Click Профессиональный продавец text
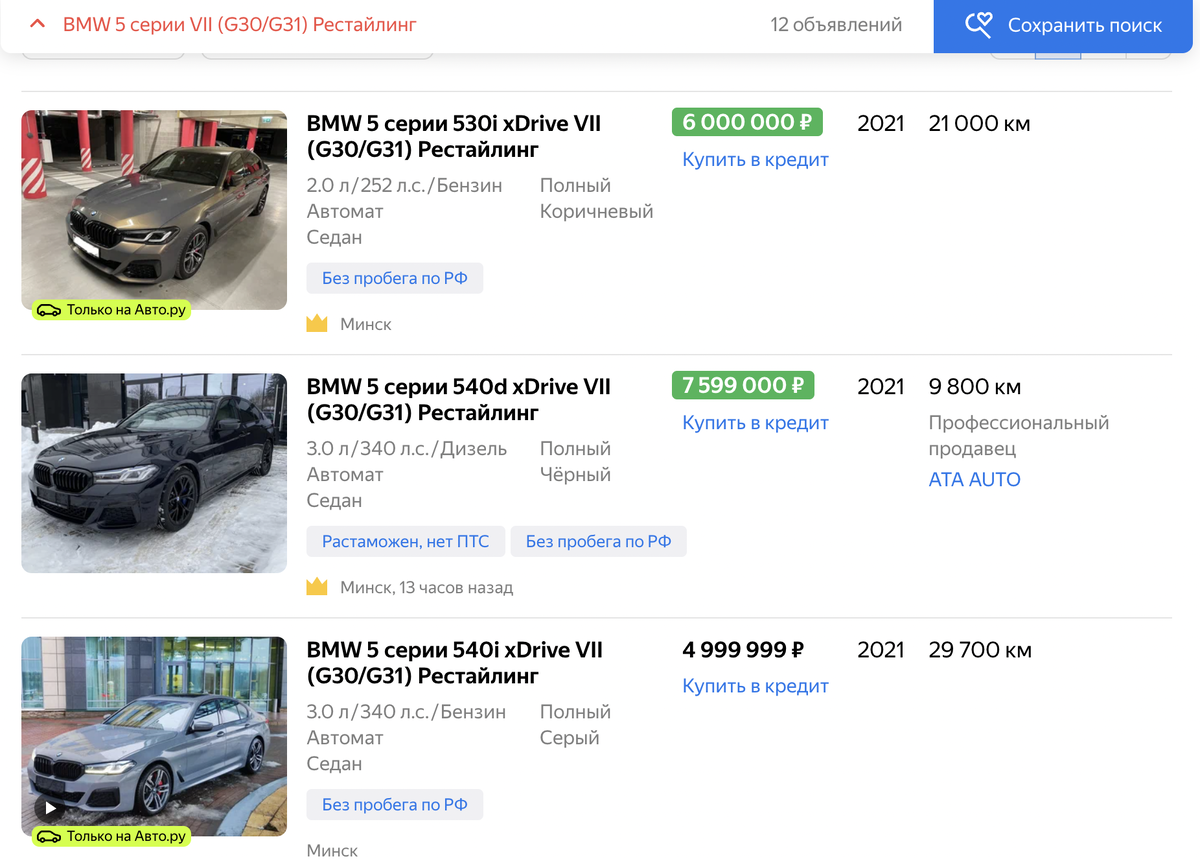 (1019, 436)
